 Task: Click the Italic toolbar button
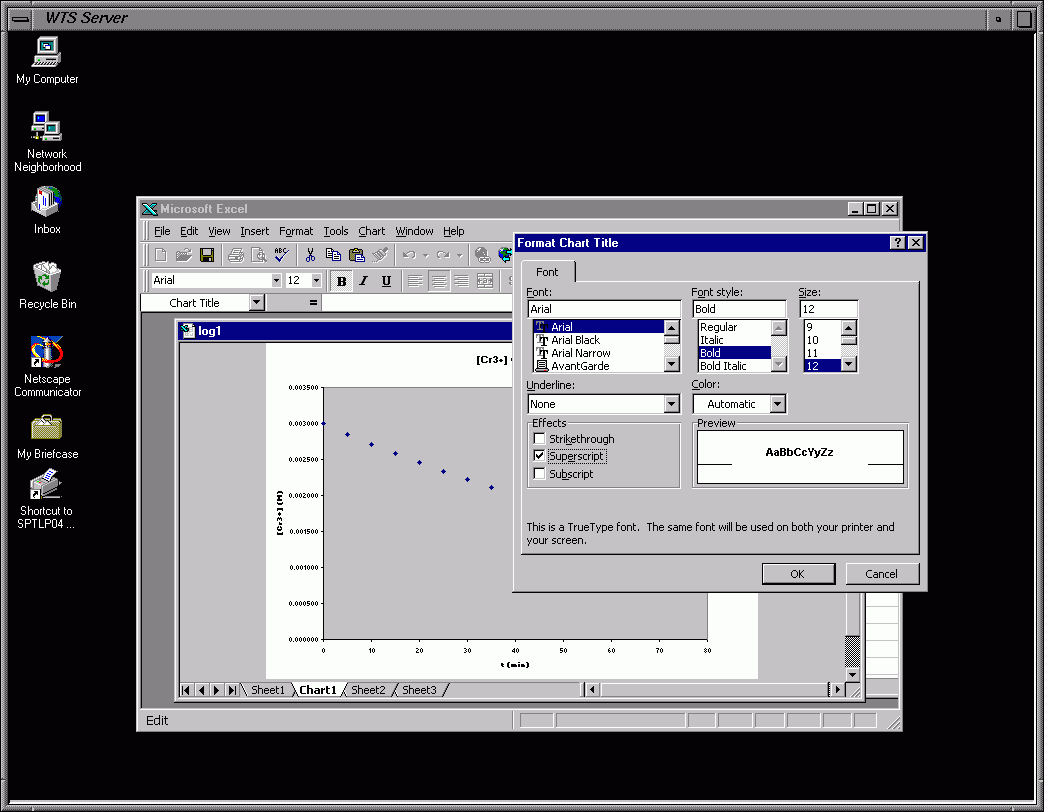tap(363, 281)
